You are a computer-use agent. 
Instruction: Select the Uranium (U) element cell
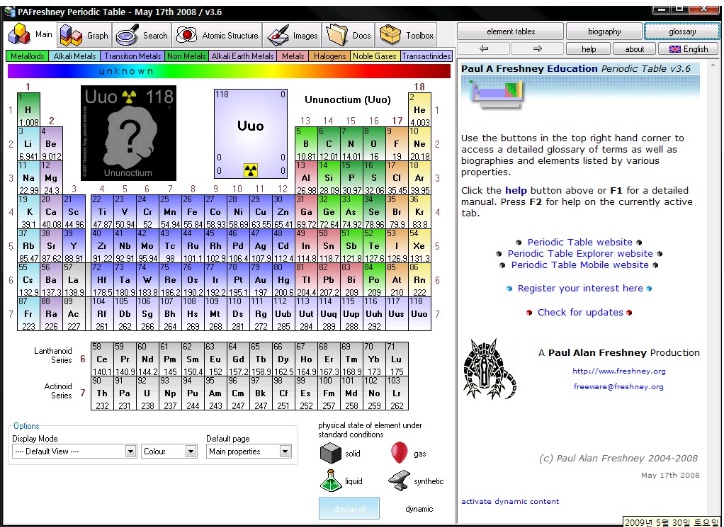pyautogui.click(x=147, y=393)
